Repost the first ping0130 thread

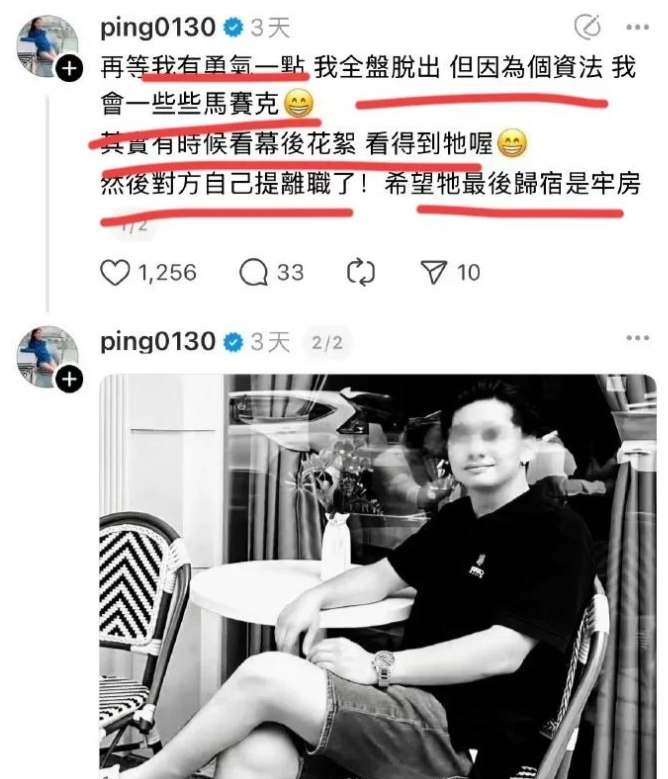[x=361, y=273]
